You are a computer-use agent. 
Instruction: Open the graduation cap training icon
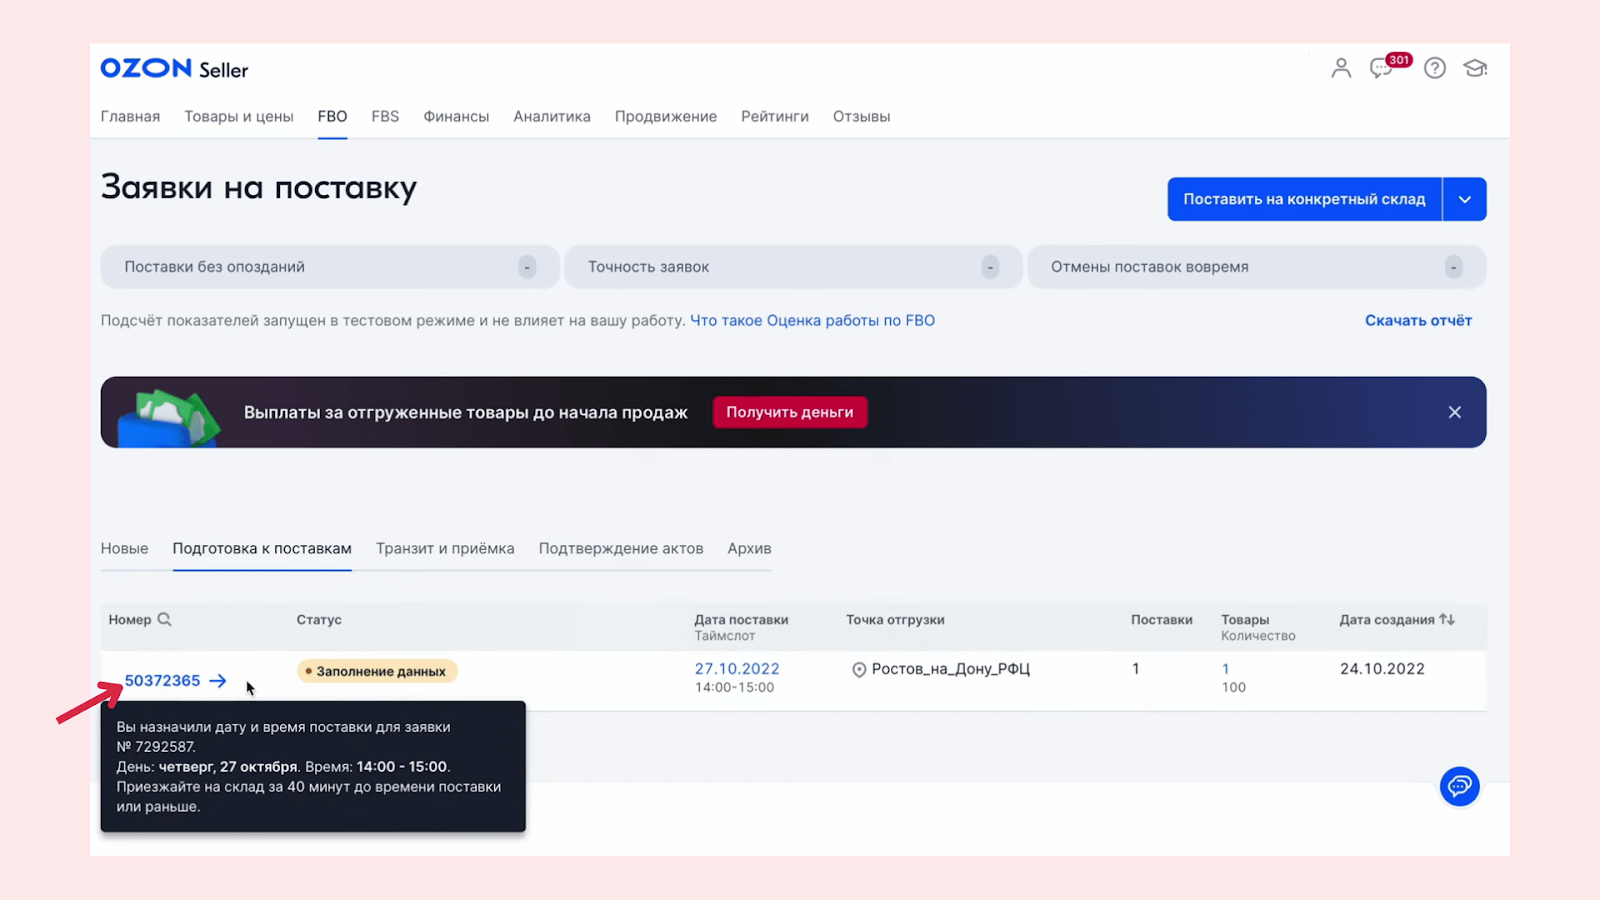[1475, 68]
